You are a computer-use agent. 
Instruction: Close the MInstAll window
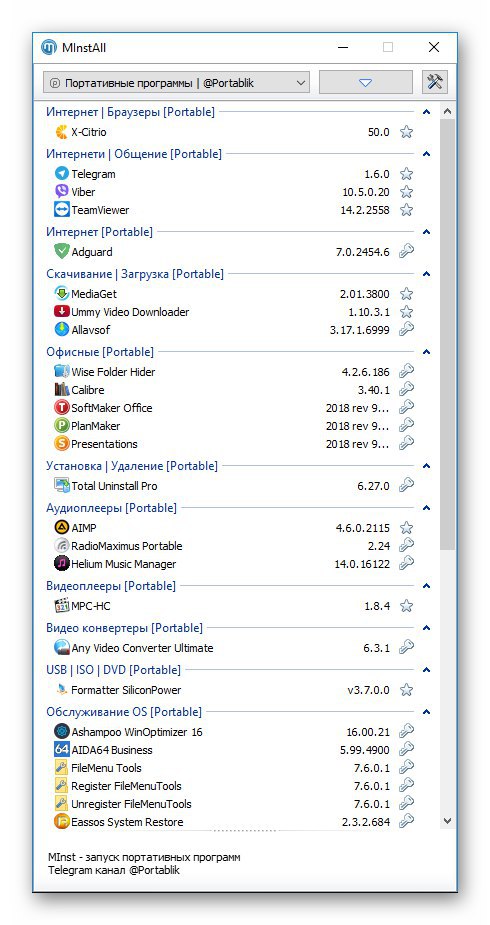(x=433, y=47)
